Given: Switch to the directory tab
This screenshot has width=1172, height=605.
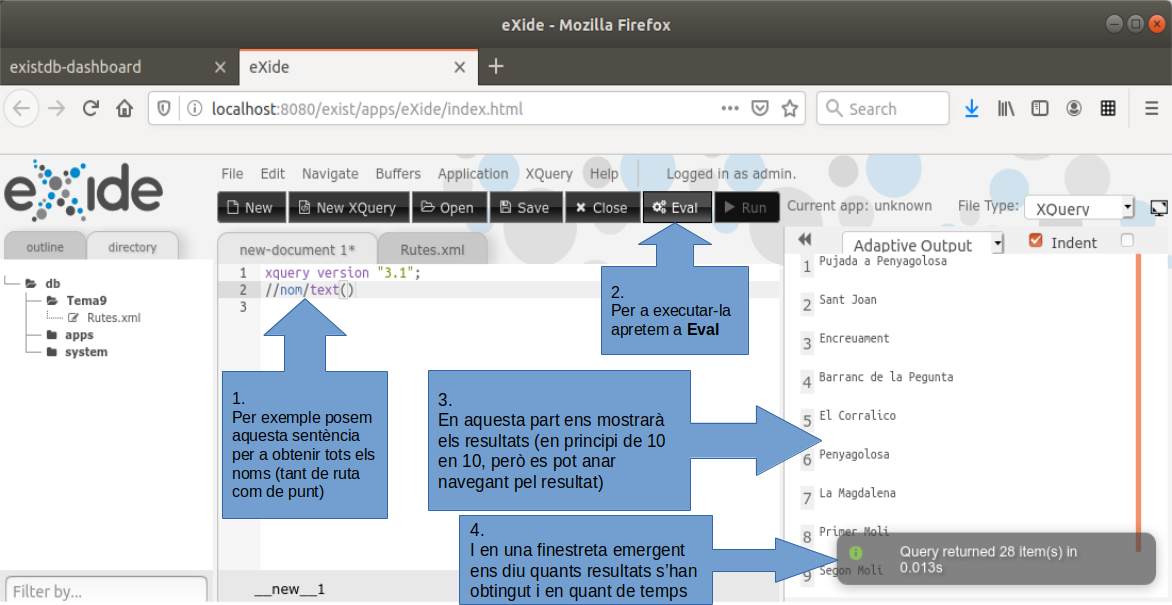Looking at the screenshot, I should click(x=132, y=247).
